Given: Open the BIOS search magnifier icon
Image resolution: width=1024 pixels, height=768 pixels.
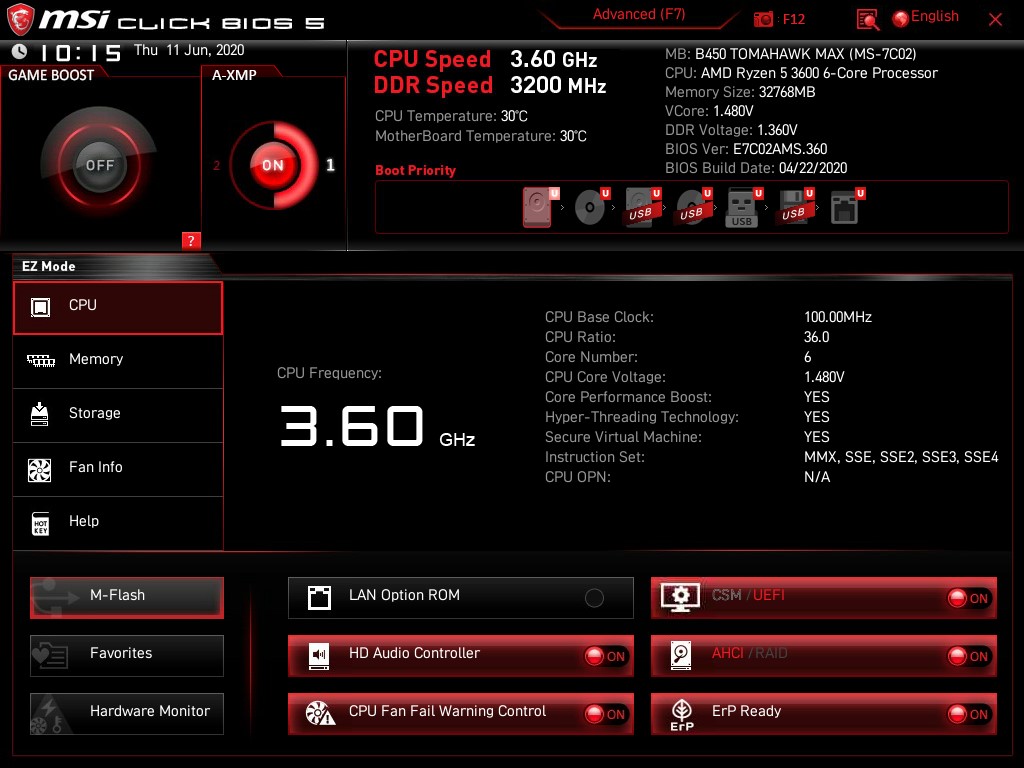Looking at the screenshot, I should click(x=867, y=20).
